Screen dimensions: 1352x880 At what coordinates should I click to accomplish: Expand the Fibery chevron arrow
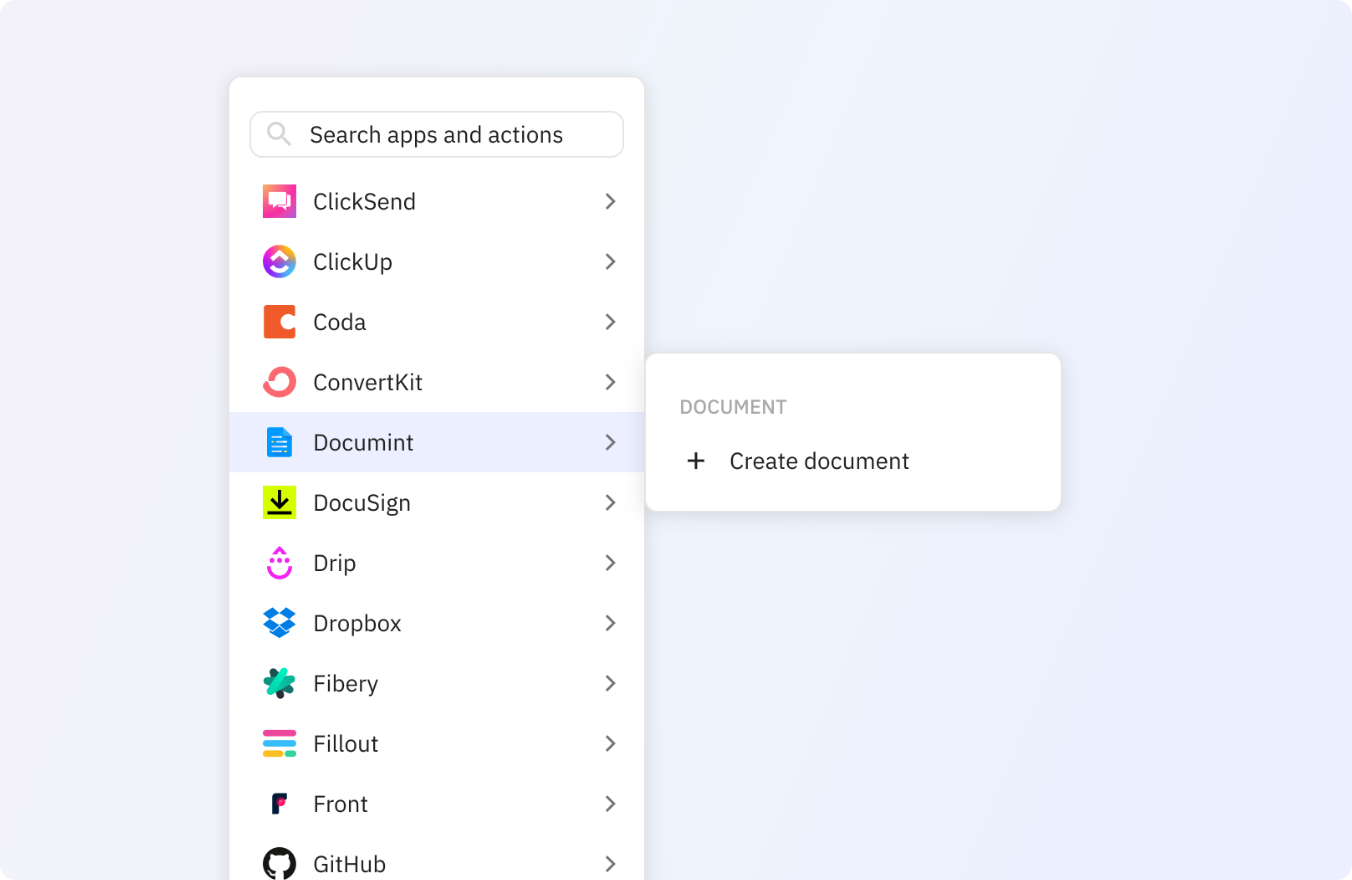point(610,683)
